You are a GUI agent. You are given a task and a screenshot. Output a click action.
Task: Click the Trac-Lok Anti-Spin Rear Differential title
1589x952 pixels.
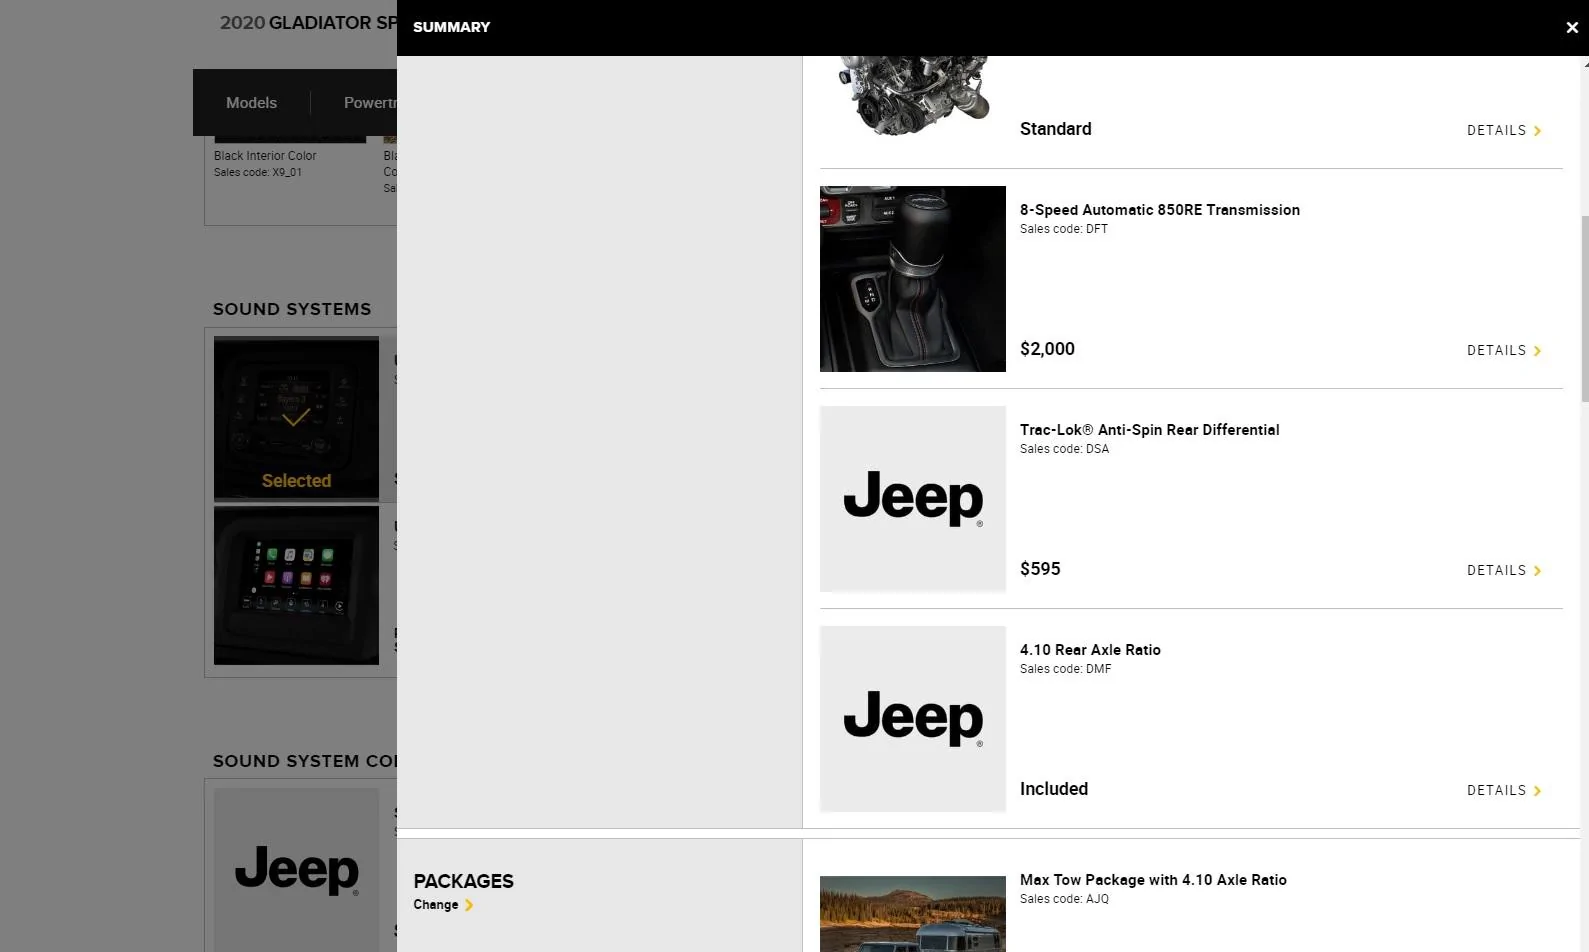point(1150,430)
